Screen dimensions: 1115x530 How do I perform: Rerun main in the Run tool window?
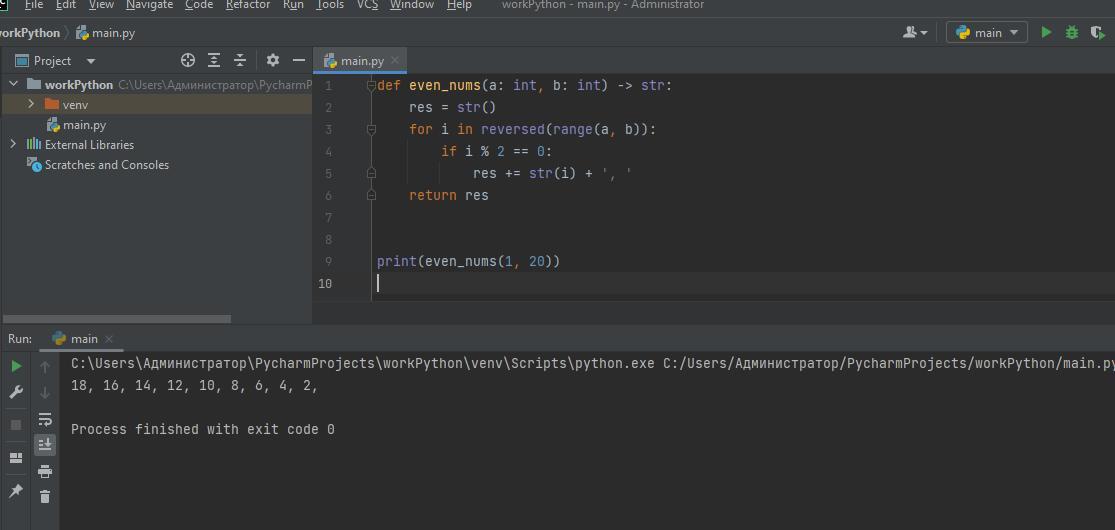16,367
